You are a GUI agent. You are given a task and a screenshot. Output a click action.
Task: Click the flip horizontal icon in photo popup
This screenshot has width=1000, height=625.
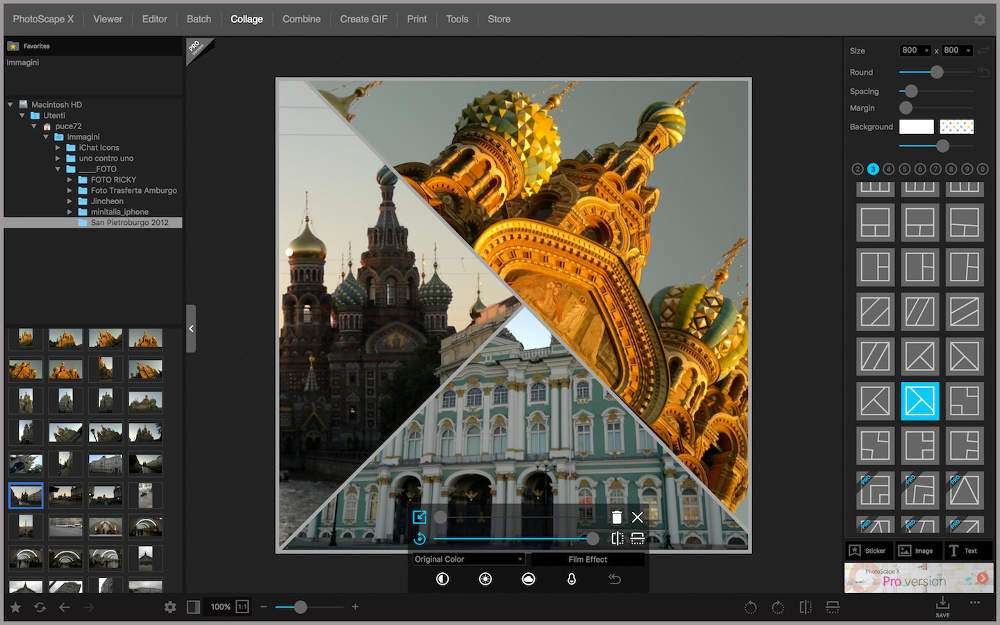[x=617, y=538]
